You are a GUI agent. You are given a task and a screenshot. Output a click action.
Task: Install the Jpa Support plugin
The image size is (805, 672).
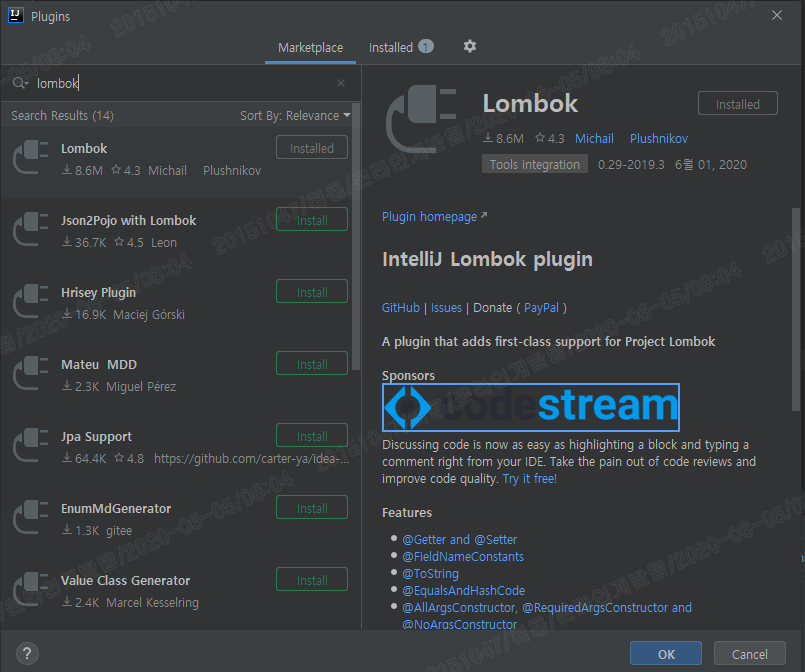tap(312, 436)
